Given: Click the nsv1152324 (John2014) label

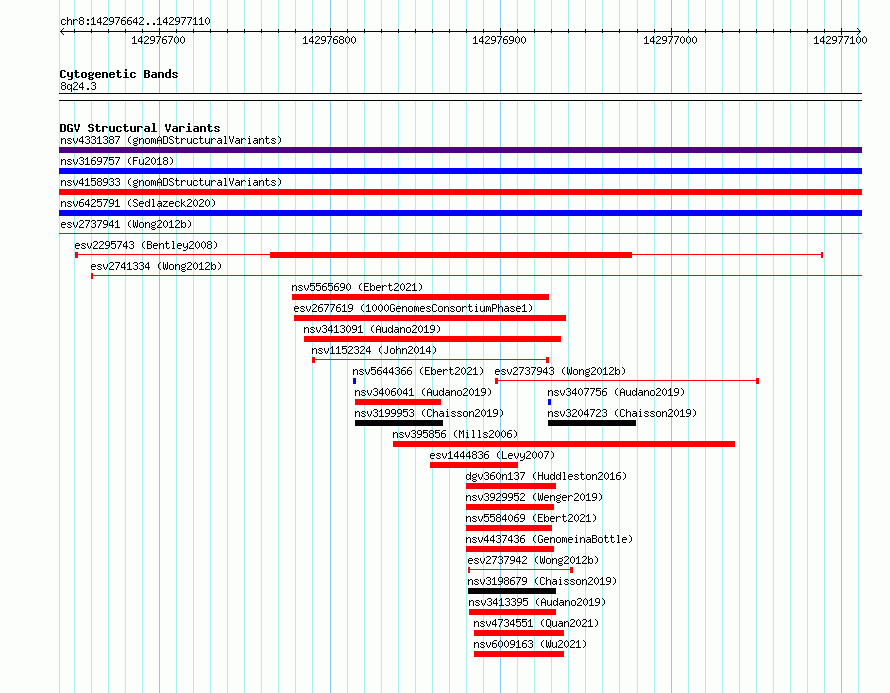Looking at the screenshot, I should (374, 350).
